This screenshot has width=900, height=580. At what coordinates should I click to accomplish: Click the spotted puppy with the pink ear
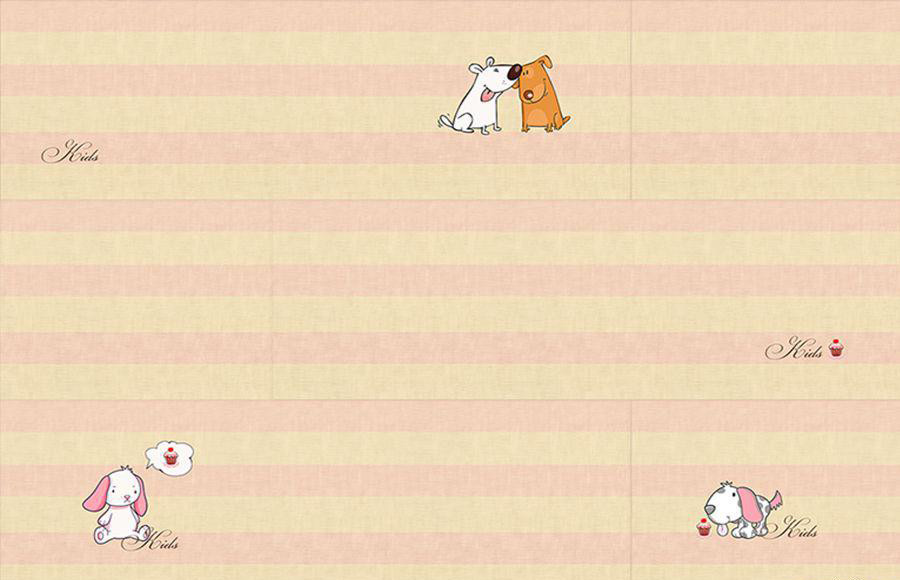[x=742, y=510]
